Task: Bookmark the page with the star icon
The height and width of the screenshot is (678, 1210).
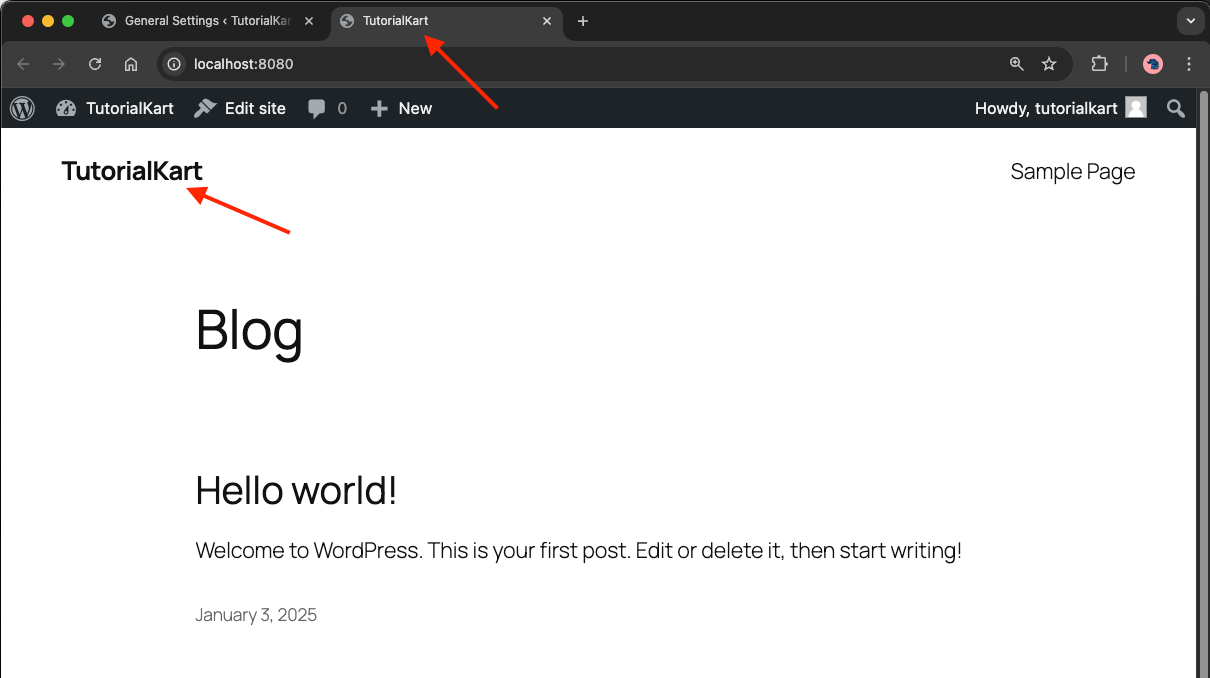Action: tap(1049, 63)
